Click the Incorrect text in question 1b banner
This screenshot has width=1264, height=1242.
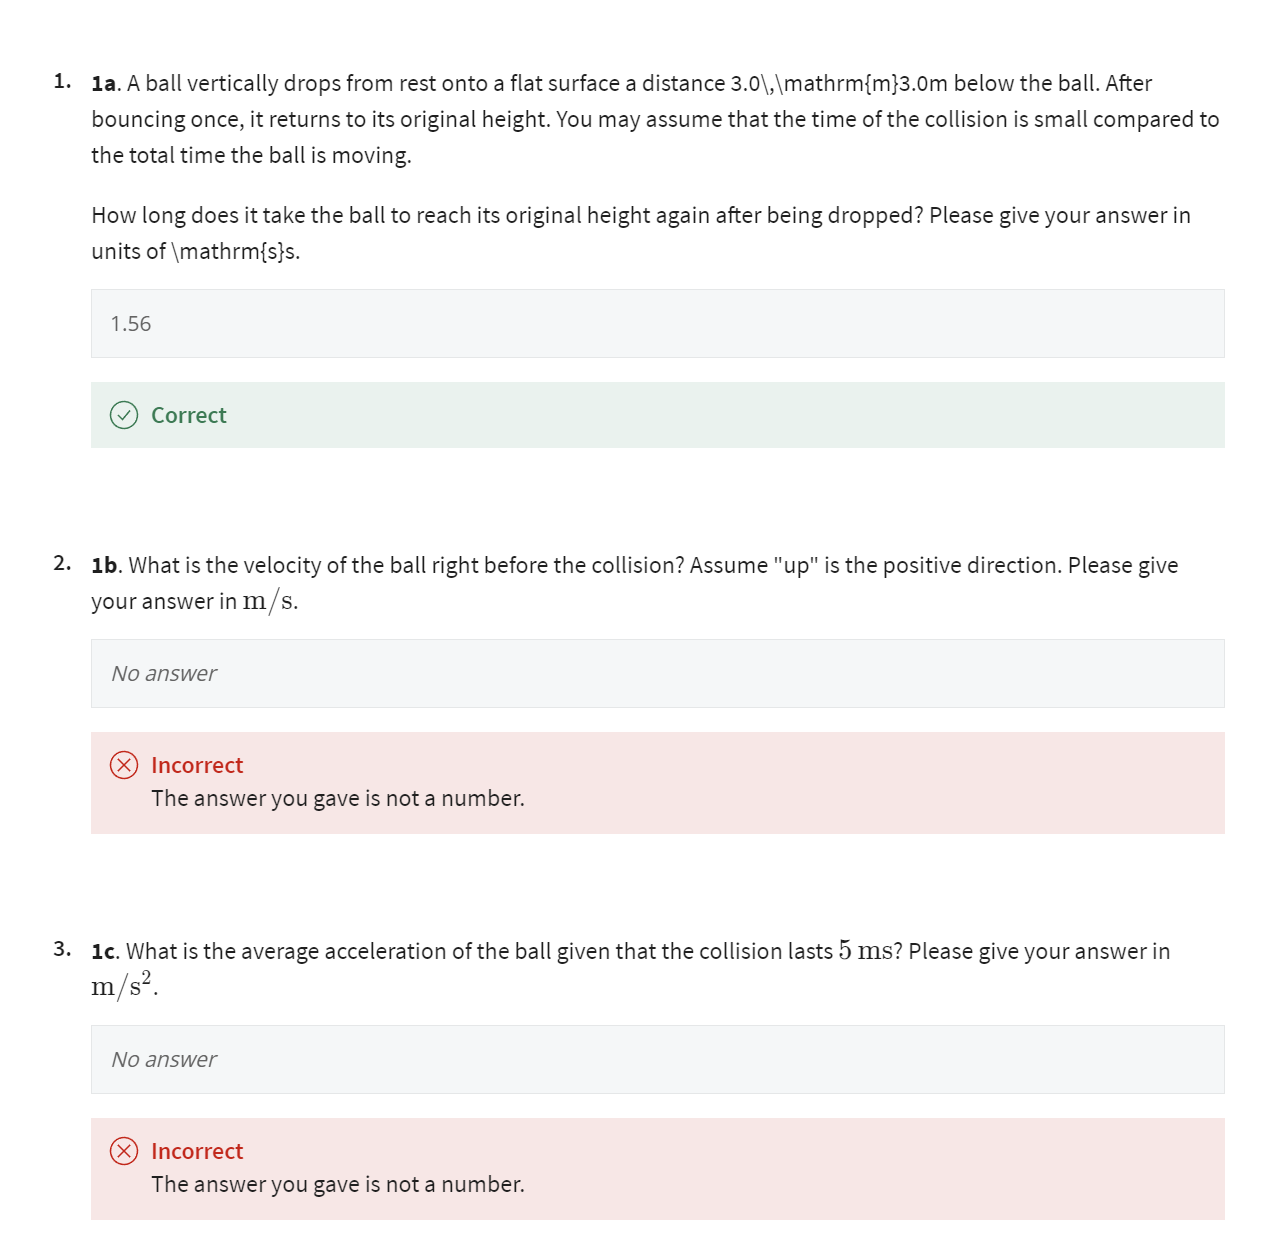pos(196,765)
